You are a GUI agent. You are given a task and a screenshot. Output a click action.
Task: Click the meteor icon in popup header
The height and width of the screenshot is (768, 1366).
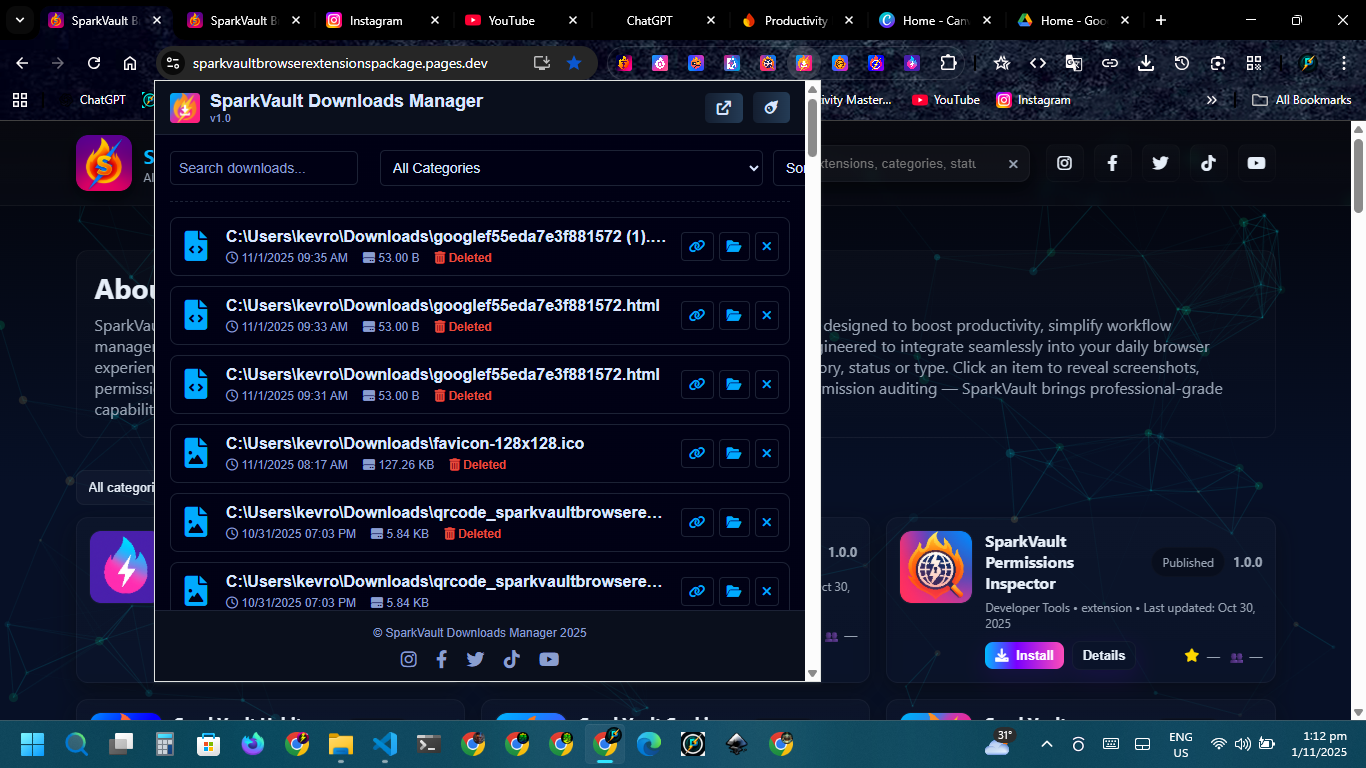[771, 108]
